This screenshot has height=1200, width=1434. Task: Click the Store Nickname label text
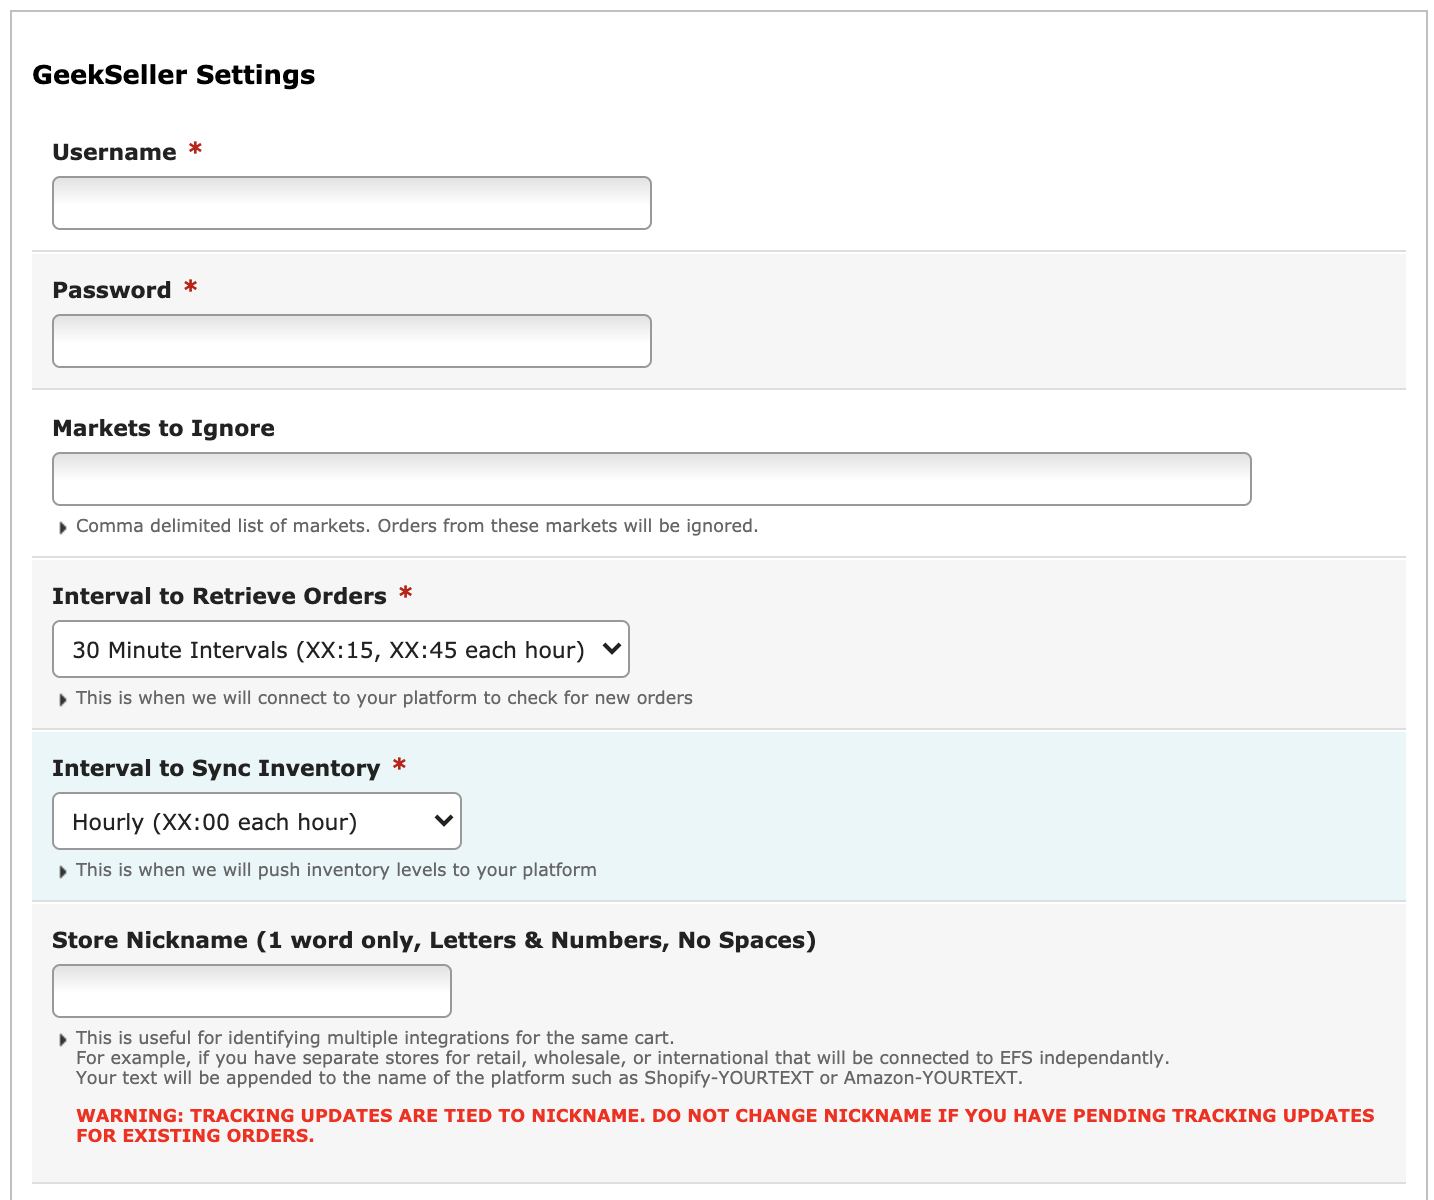434,940
